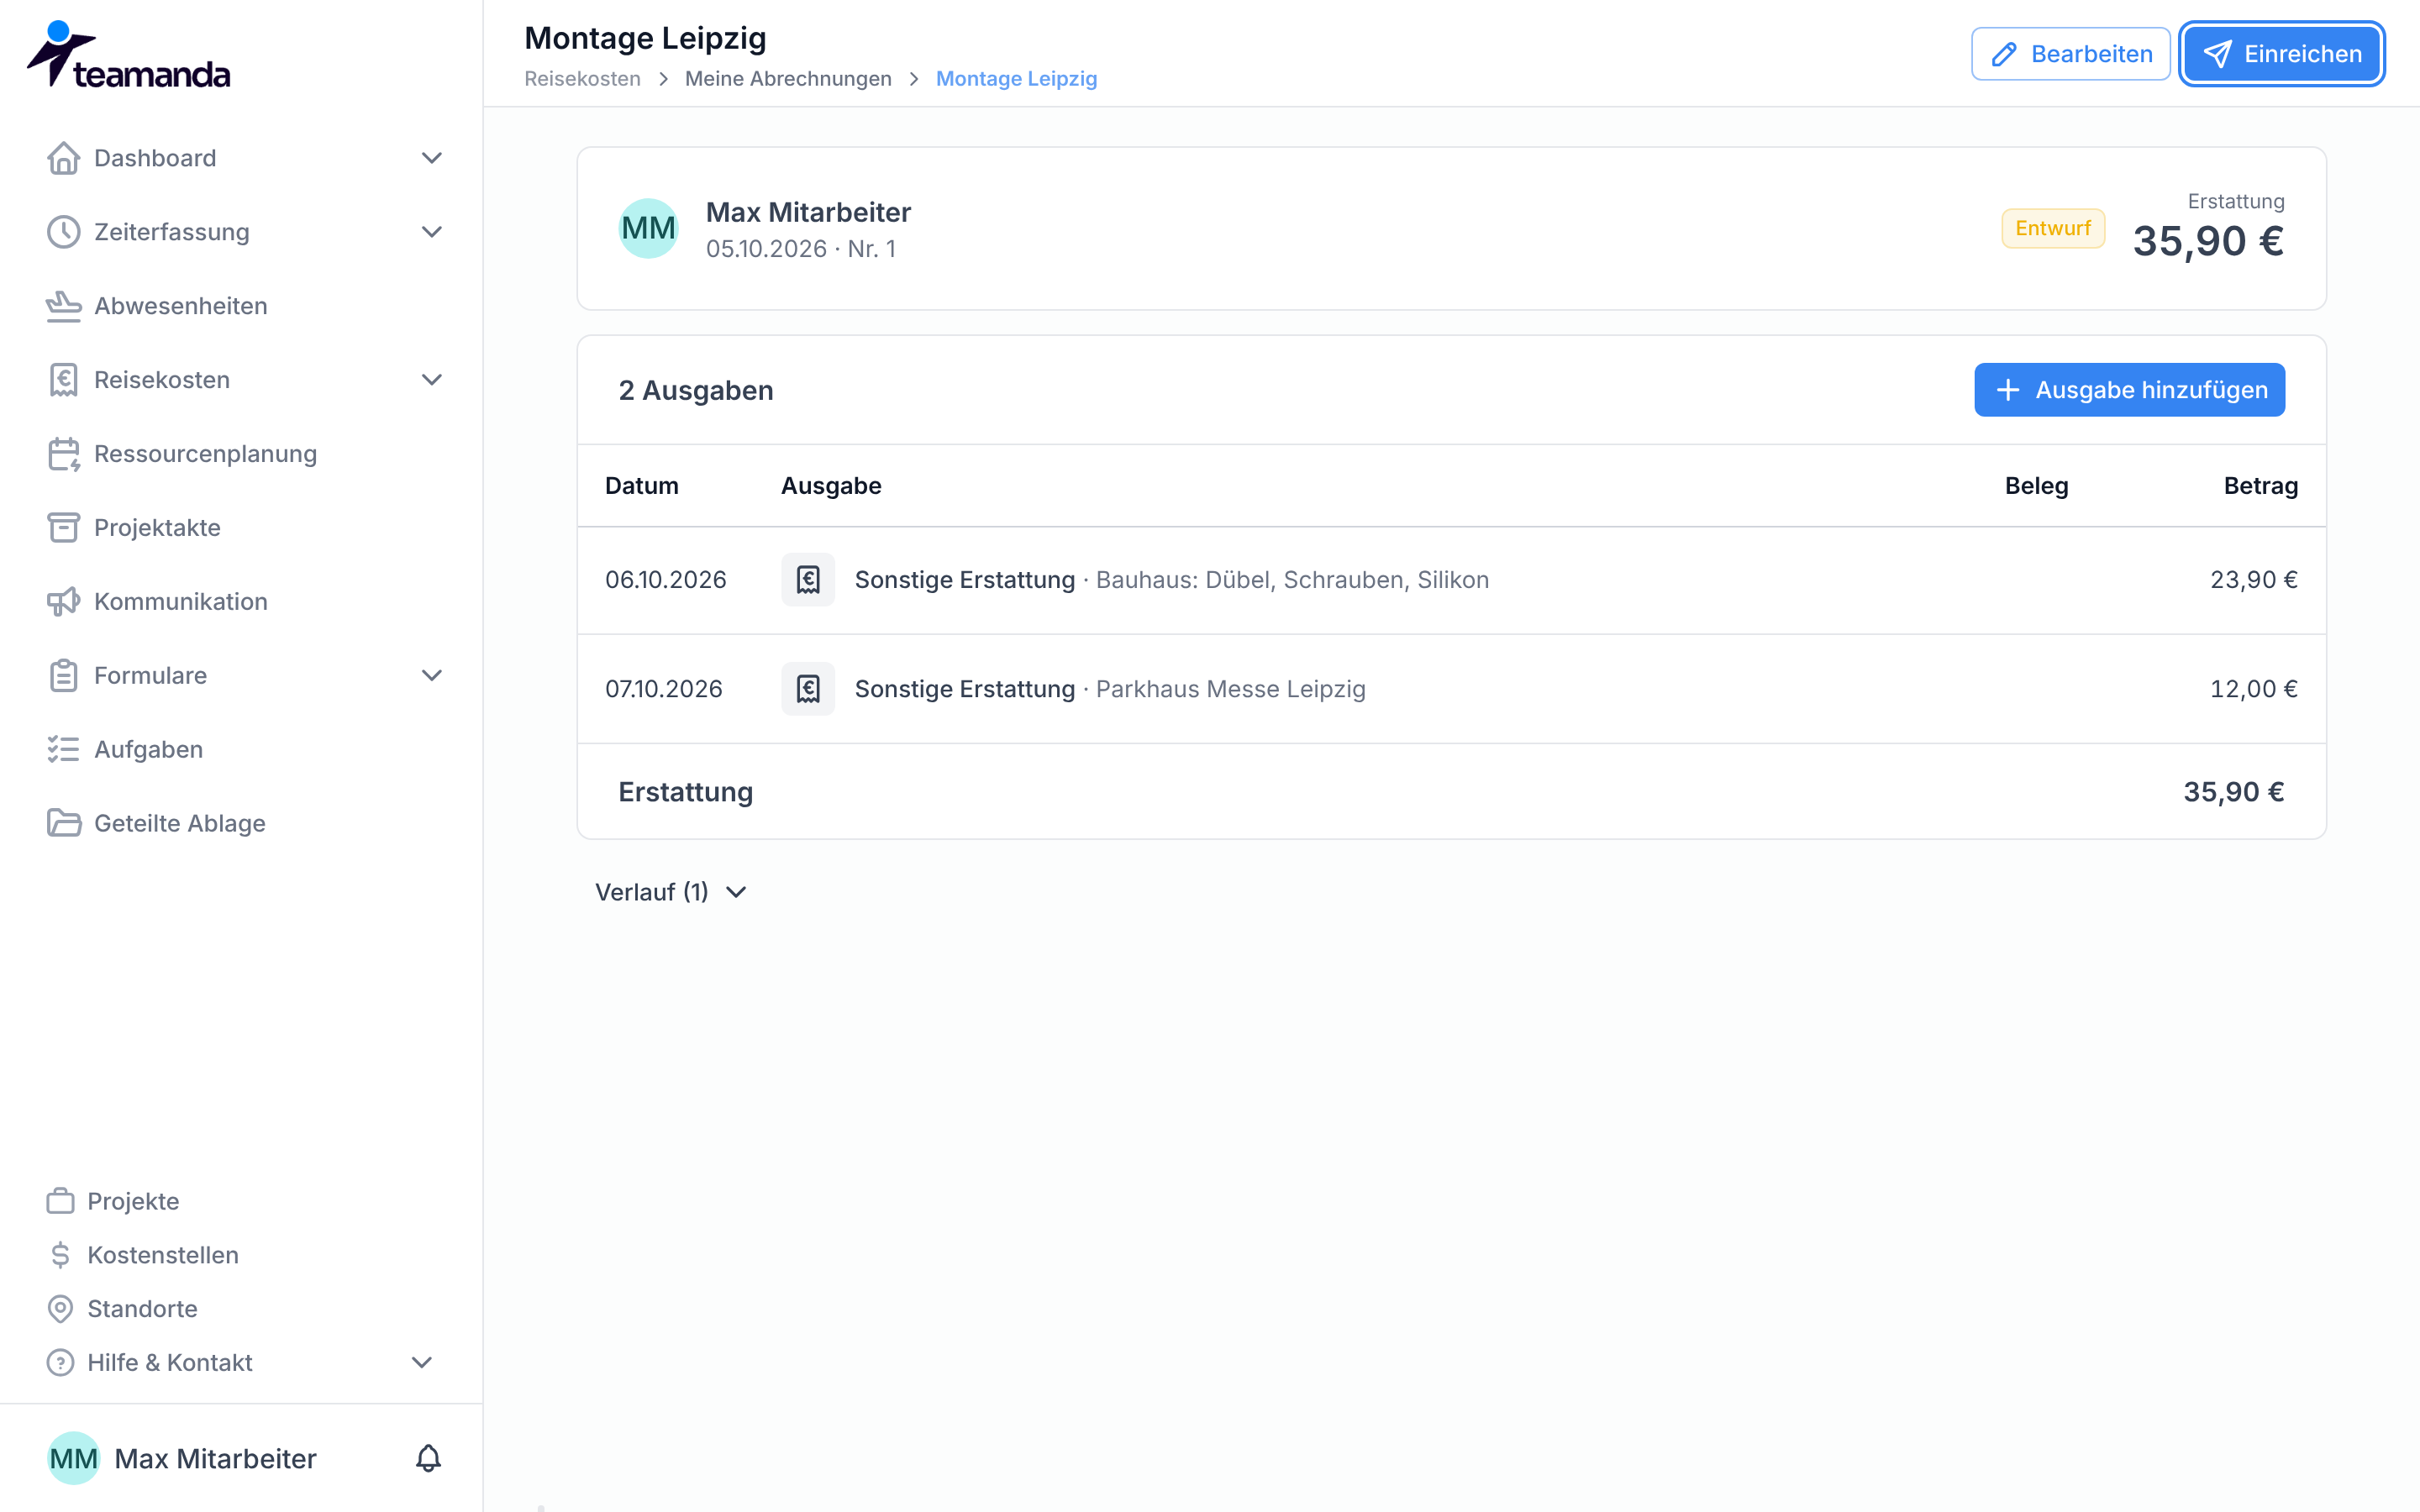Expand the Verlauf (1) history section
The height and width of the screenshot is (1512, 2420).
tap(671, 892)
